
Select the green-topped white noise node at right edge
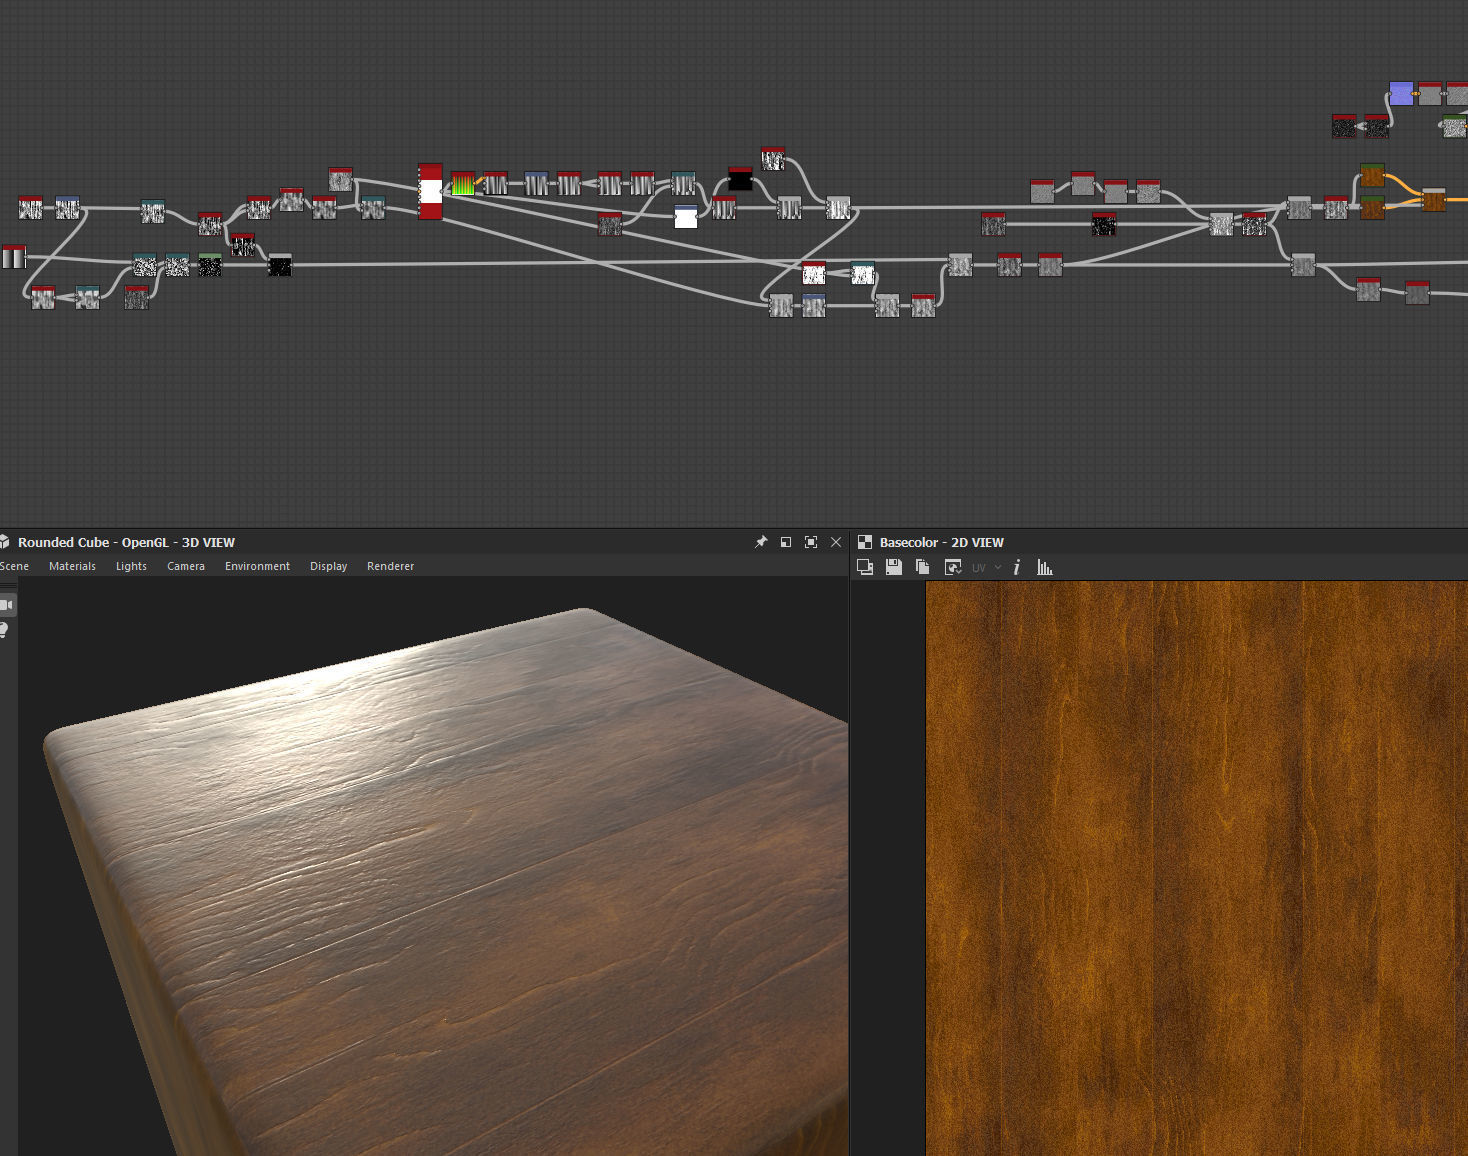[1456, 126]
